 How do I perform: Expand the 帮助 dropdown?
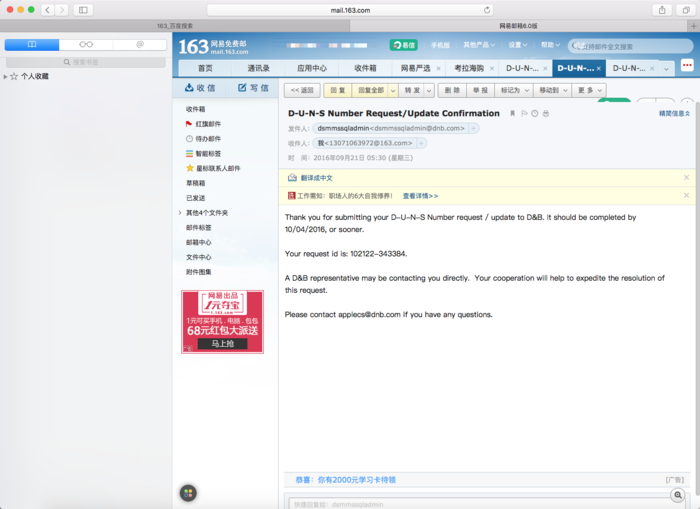click(550, 45)
